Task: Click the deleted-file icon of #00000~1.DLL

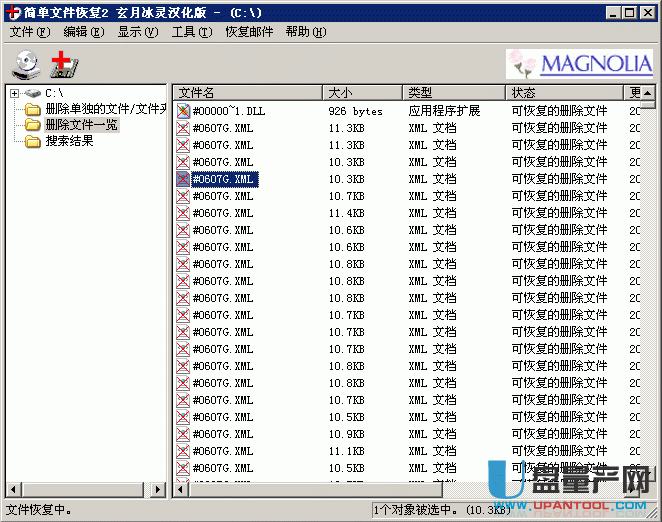Action: [x=183, y=111]
